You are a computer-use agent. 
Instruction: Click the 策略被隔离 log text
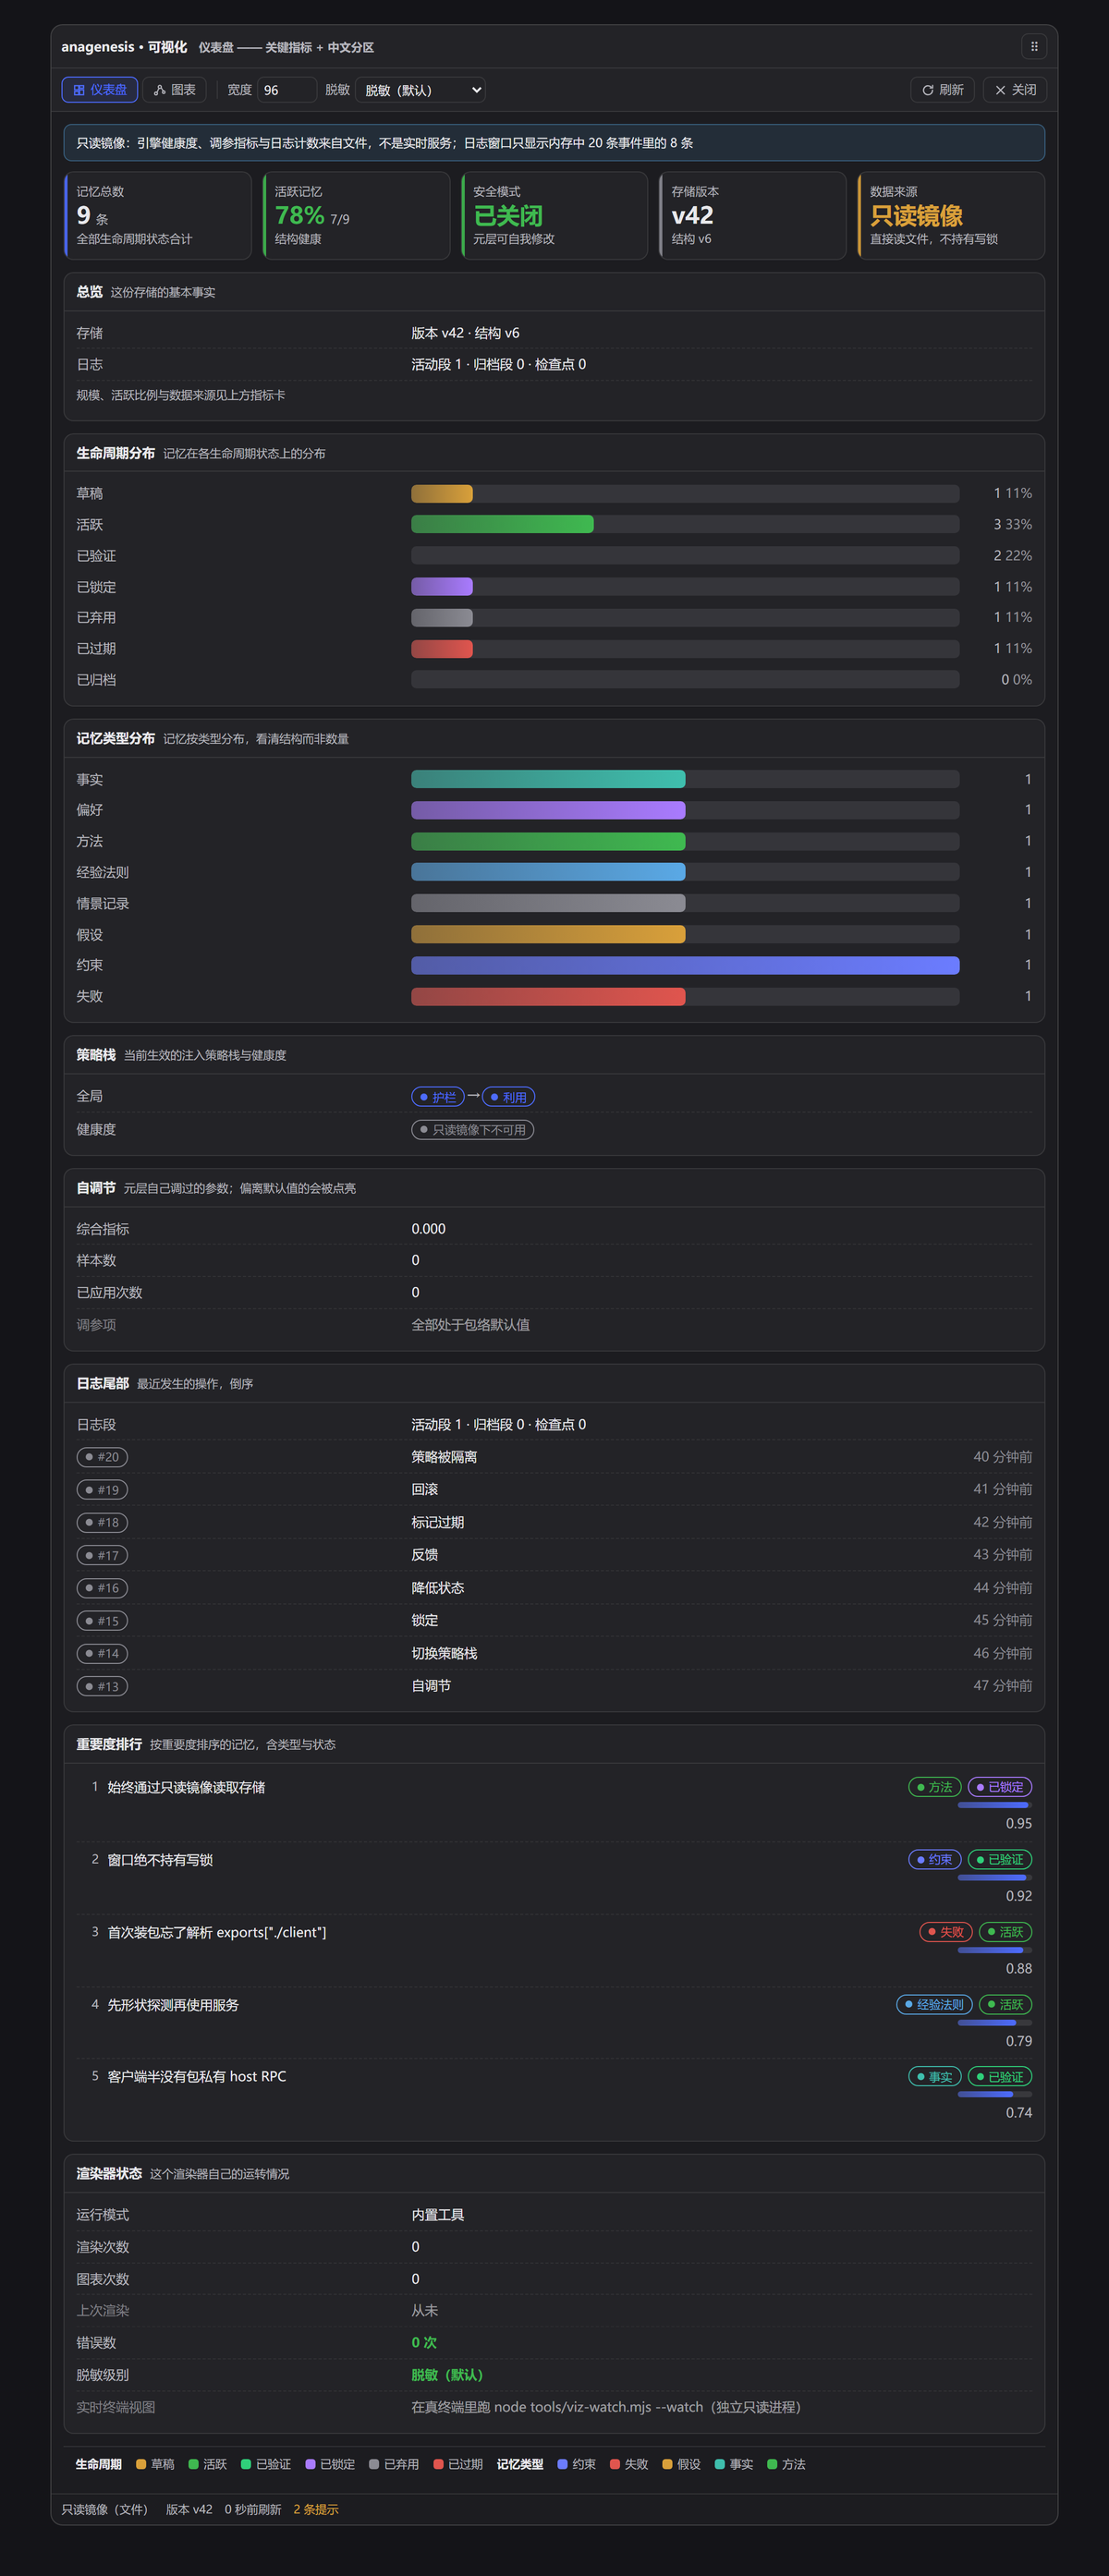click(444, 1457)
